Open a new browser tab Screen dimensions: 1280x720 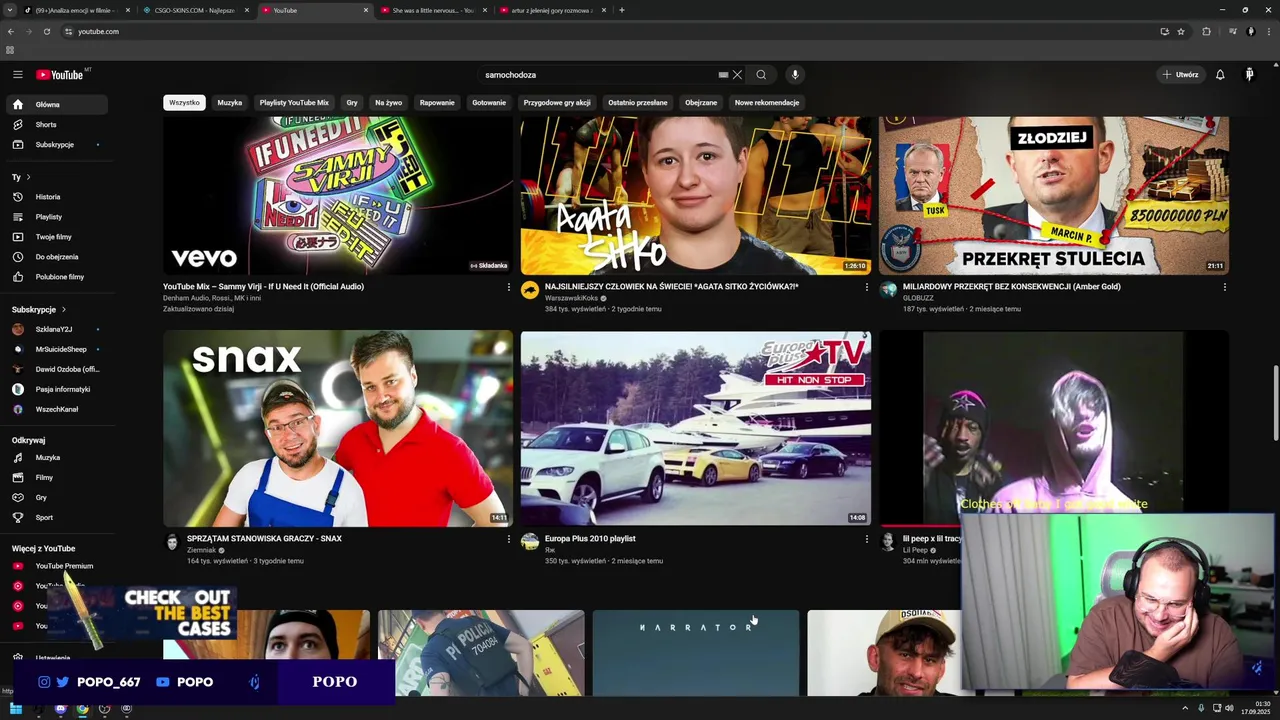[622, 10]
